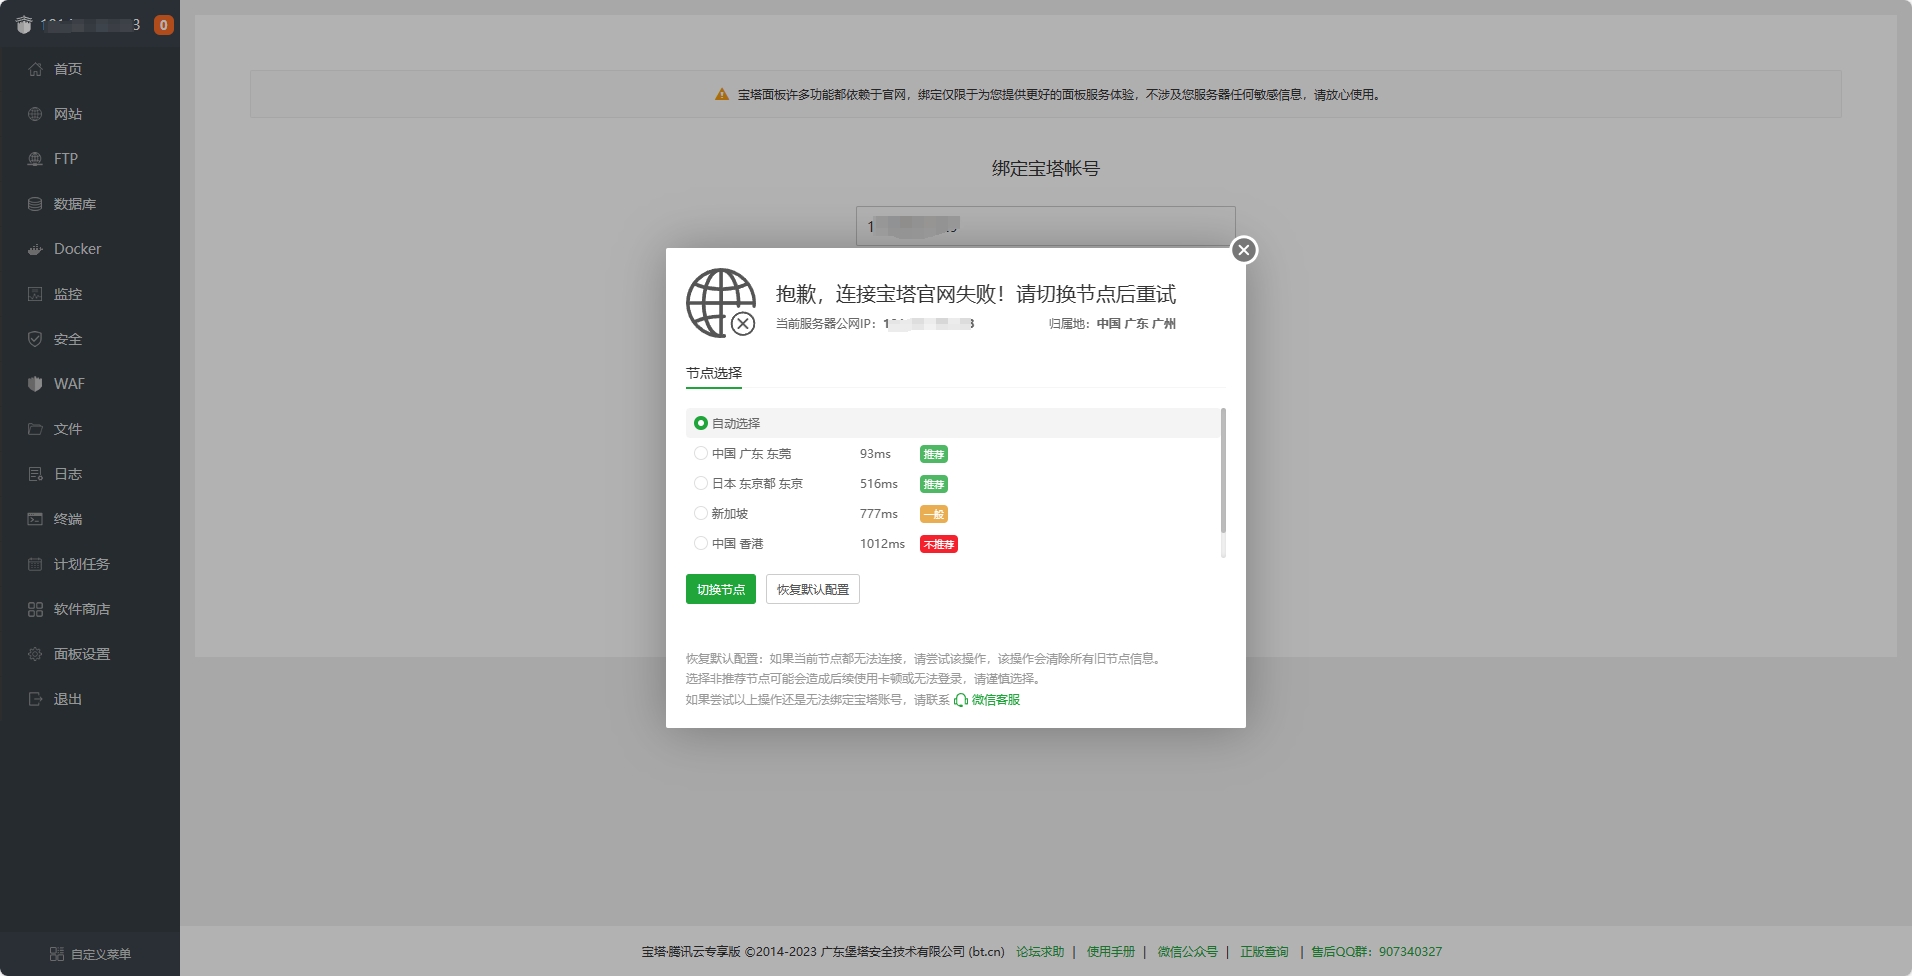The image size is (1912, 976).
Task: Click the 1012ms latency value
Action: point(882,544)
